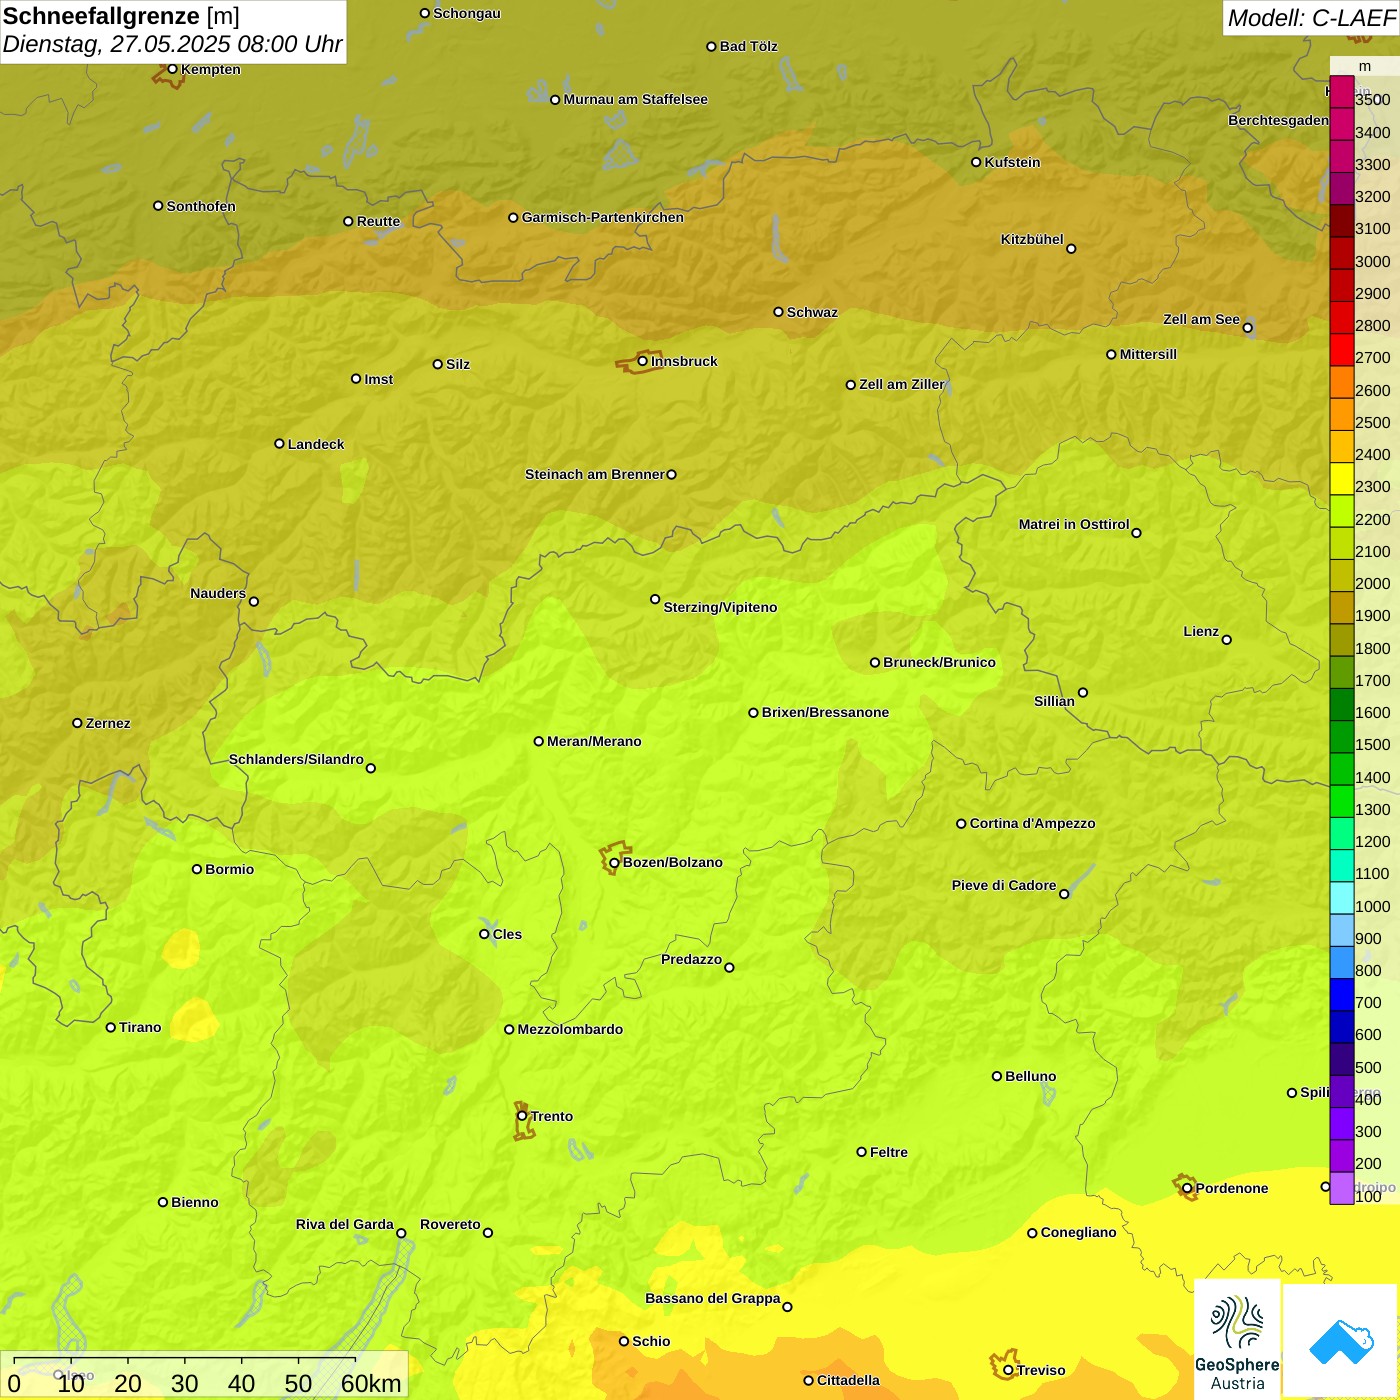Click the Riva del Garda label
The width and height of the screenshot is (1400, 1400).
[x=345, y=1224]
